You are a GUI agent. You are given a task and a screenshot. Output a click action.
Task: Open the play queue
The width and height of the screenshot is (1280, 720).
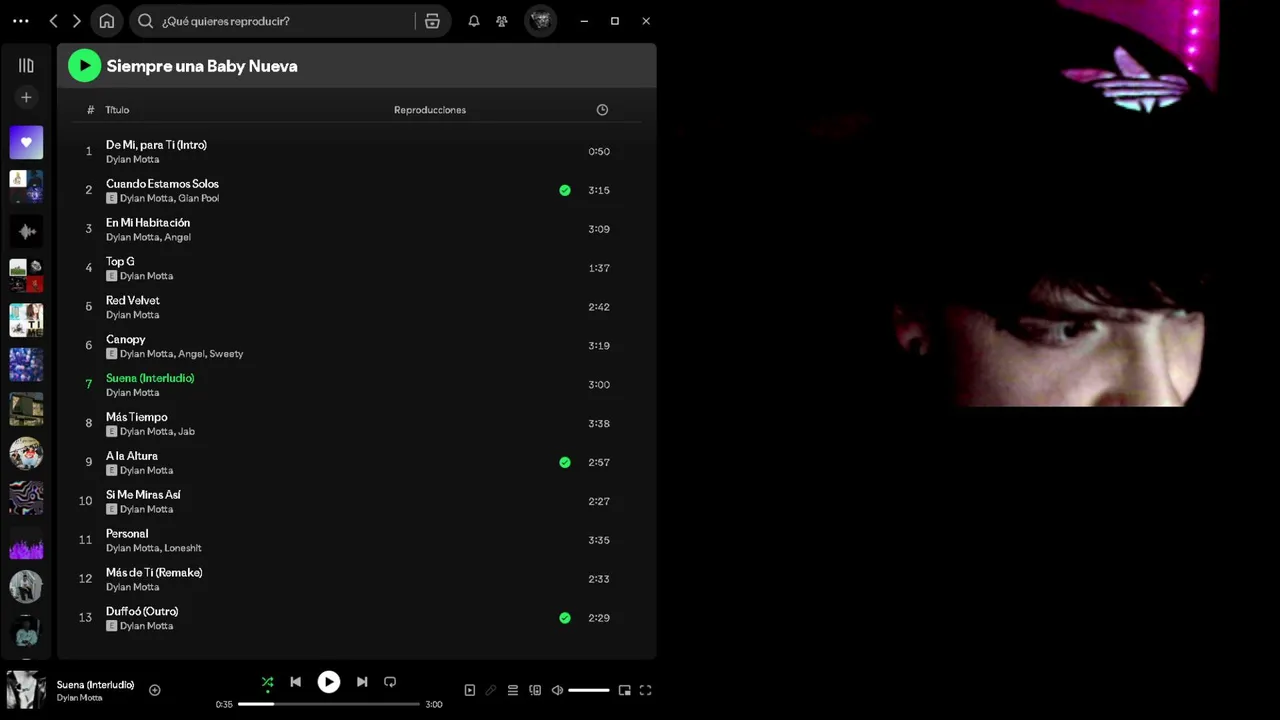click(x=513, y=690)
